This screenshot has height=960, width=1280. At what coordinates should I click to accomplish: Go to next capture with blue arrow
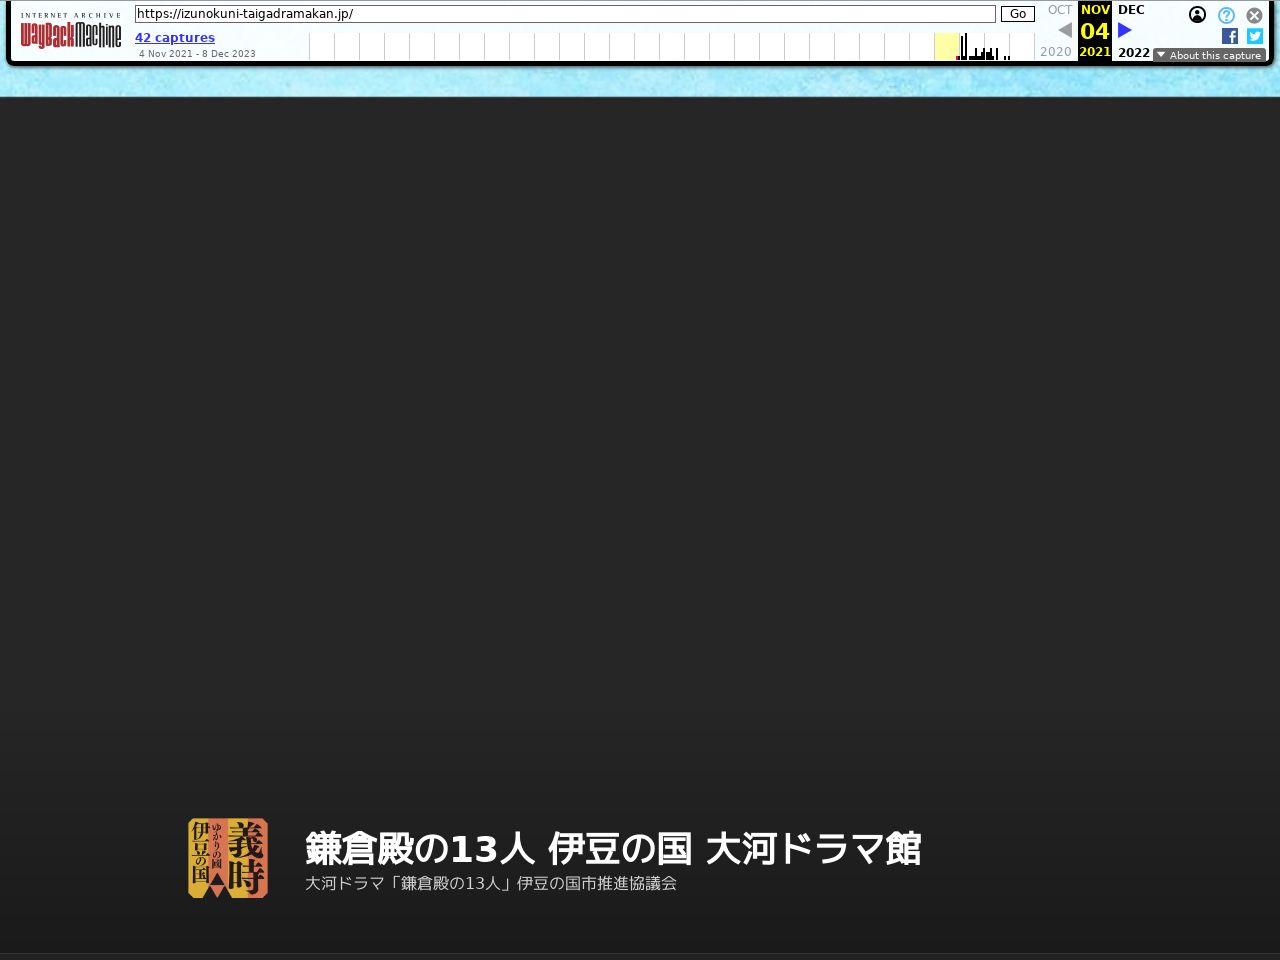coord(1125,30)
